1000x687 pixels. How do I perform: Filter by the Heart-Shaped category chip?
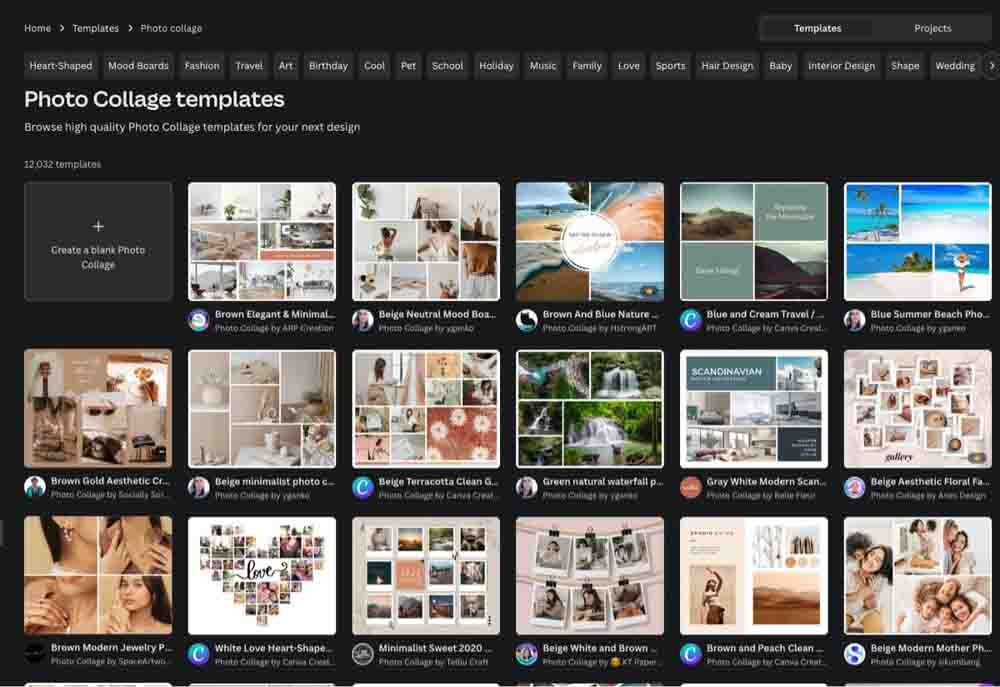coord(60,66)
